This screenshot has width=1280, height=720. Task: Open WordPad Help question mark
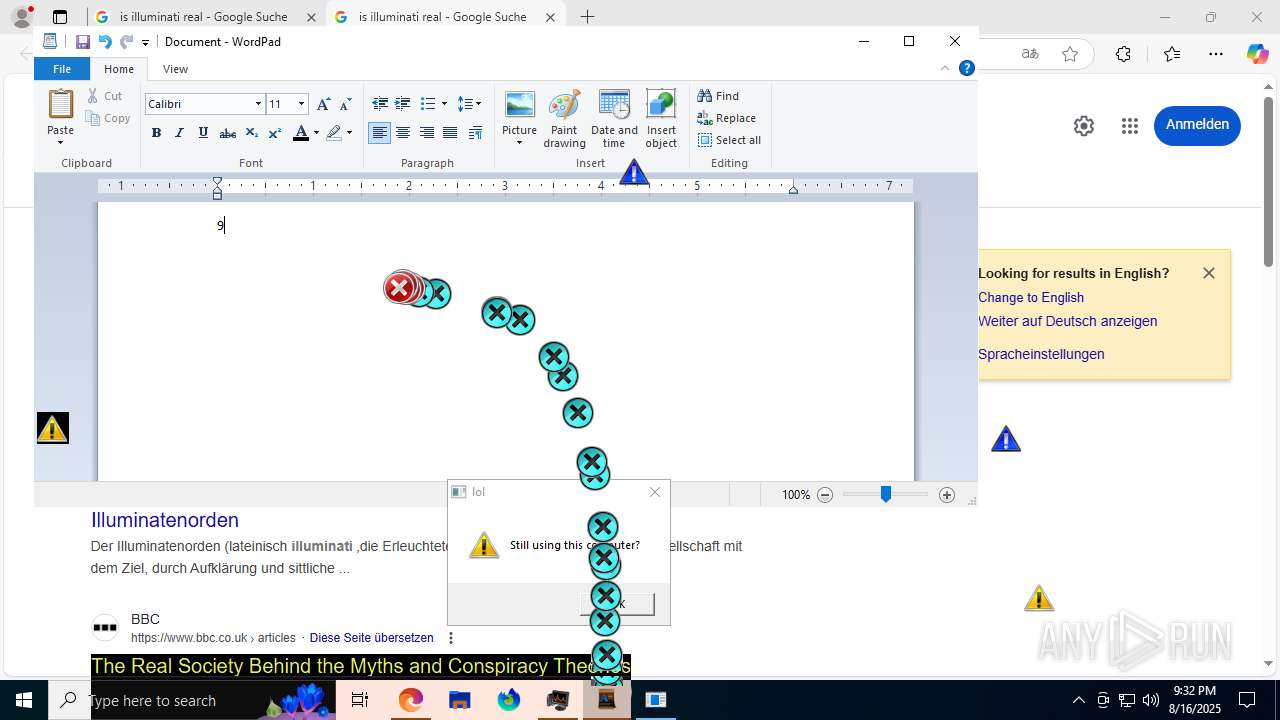click(966, 69)
